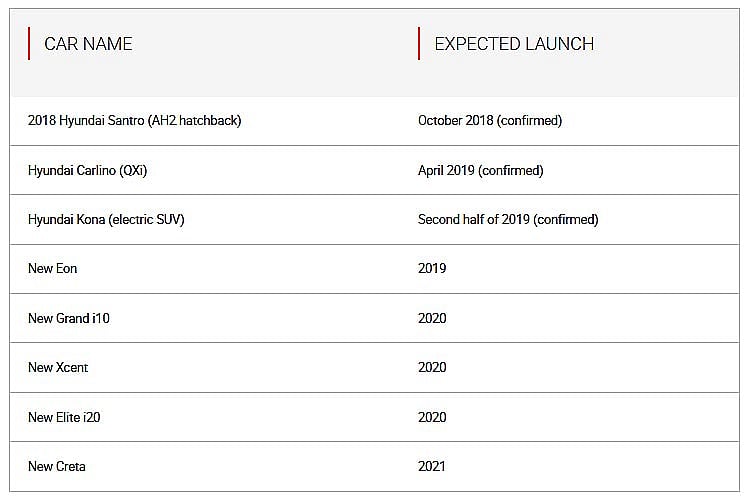Click the CAR NAME column header
749x501 pixels.
coord(88,44)
